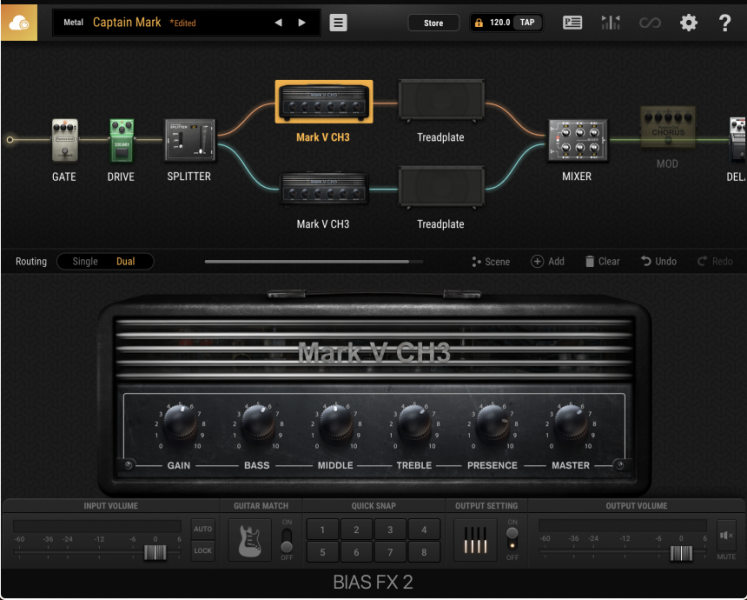Select the SPLITTER module
This screenshot has height=600, width=747.
[189, 140]
